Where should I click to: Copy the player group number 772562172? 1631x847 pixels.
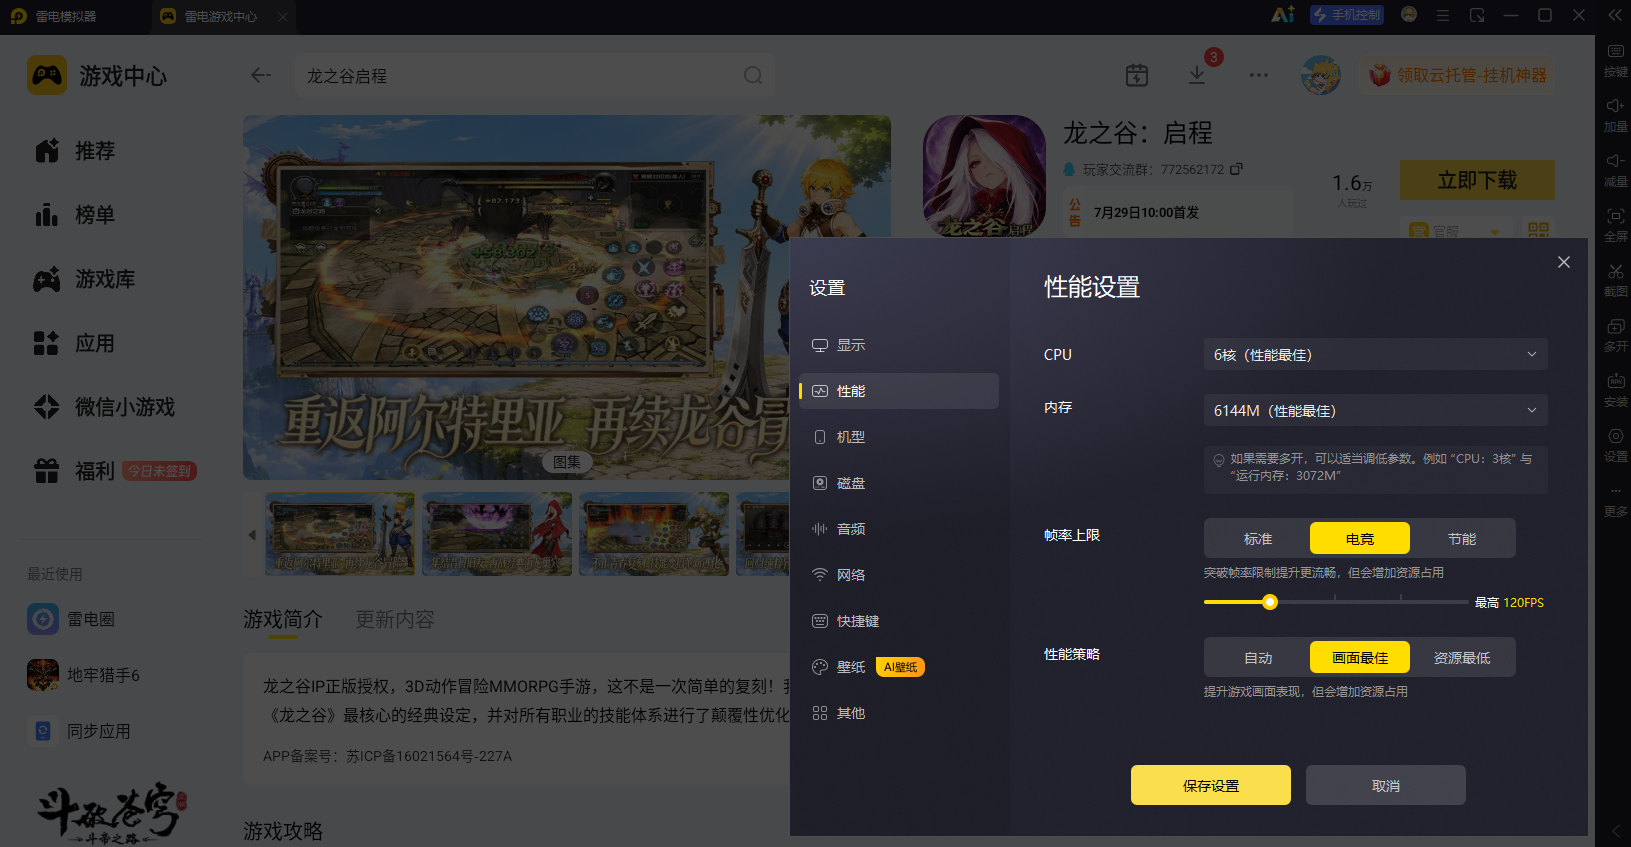pyautogui.click(x=1236, y=169)
